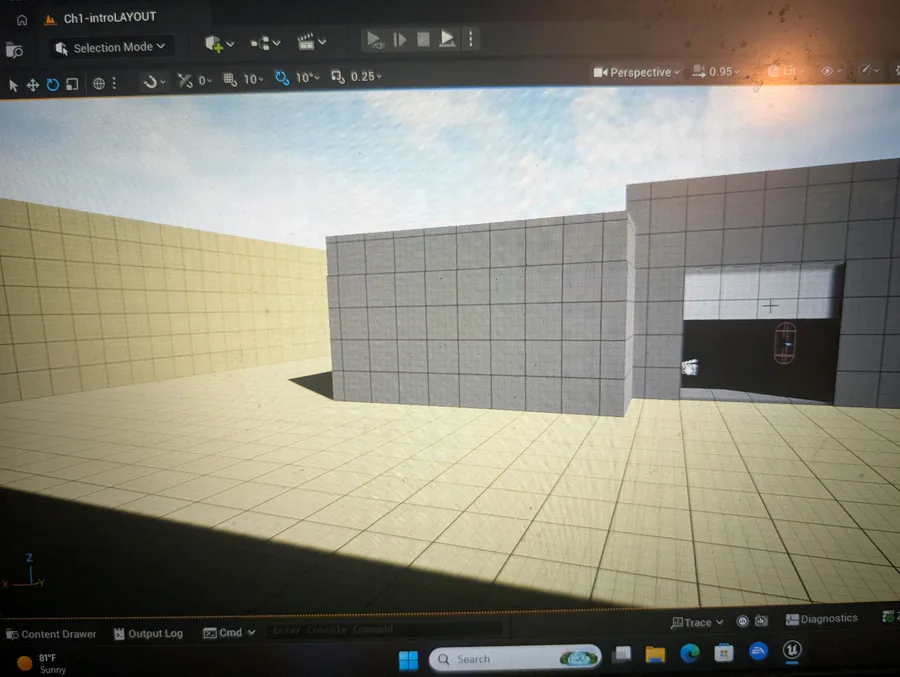This screenshot has height=677, width=900.
Task: Select the scale transform tool
Action: [x=72, y=84]
